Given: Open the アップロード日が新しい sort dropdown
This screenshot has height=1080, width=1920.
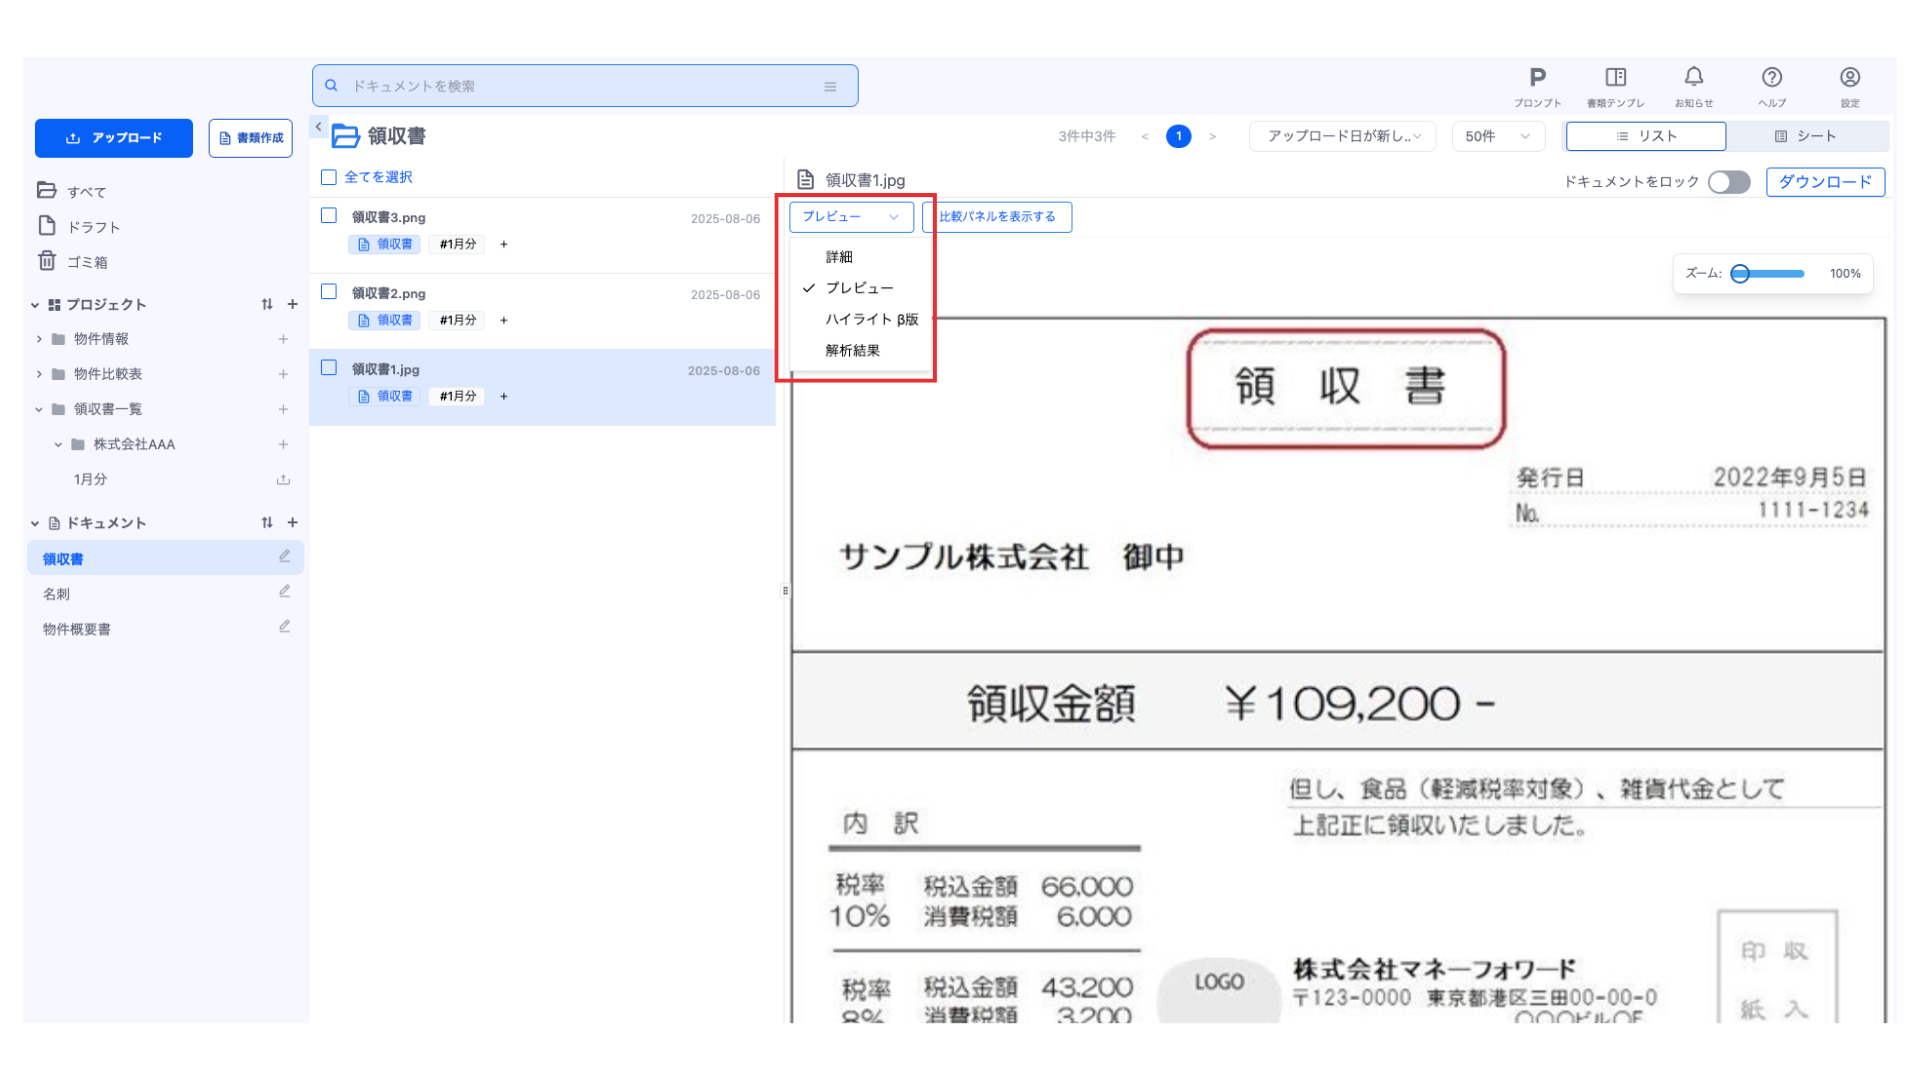Looking at the screenshot, I should click(1342, 136).
